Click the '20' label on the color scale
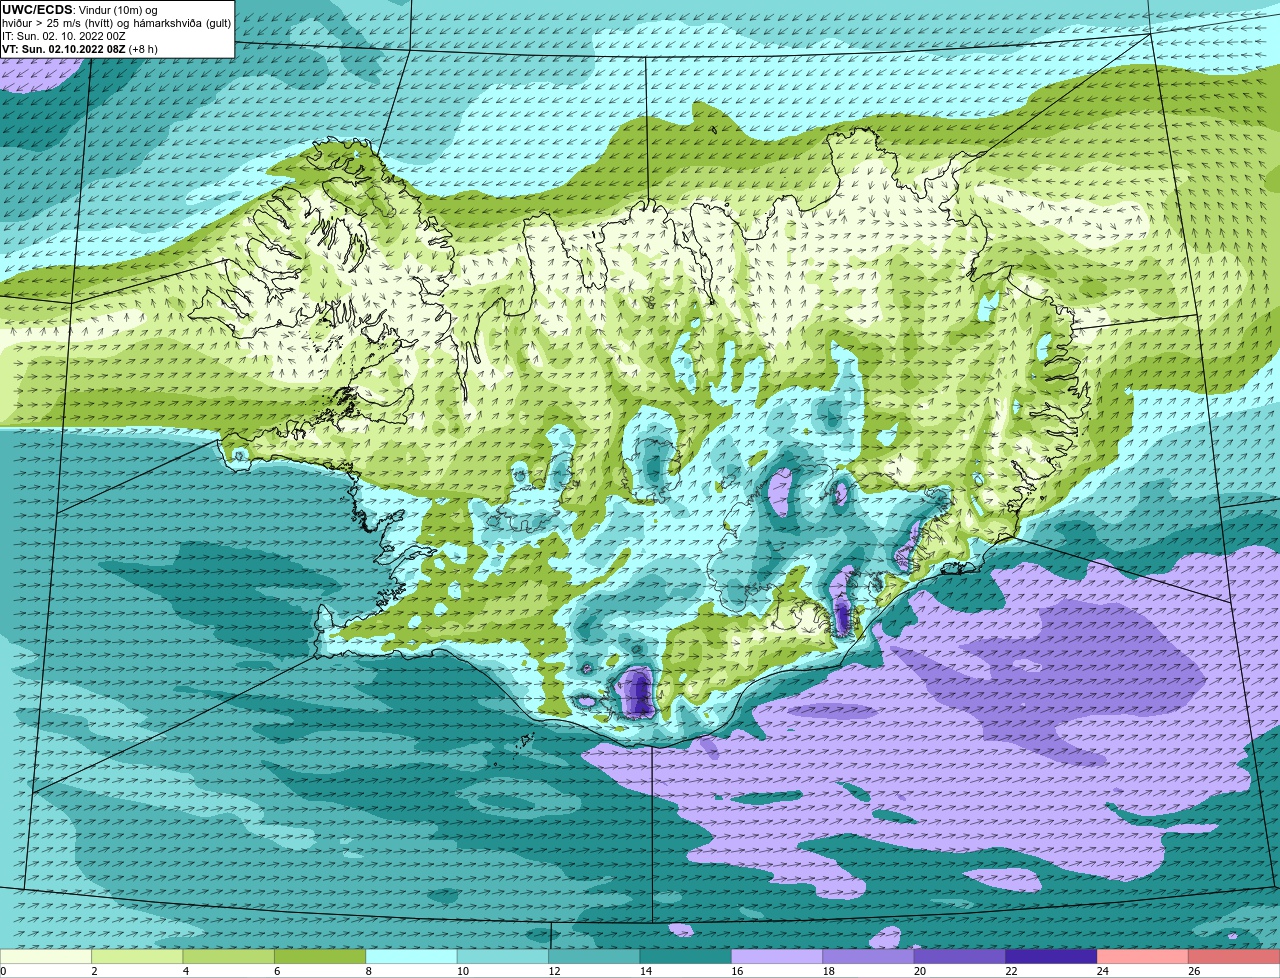 point(920,971)
